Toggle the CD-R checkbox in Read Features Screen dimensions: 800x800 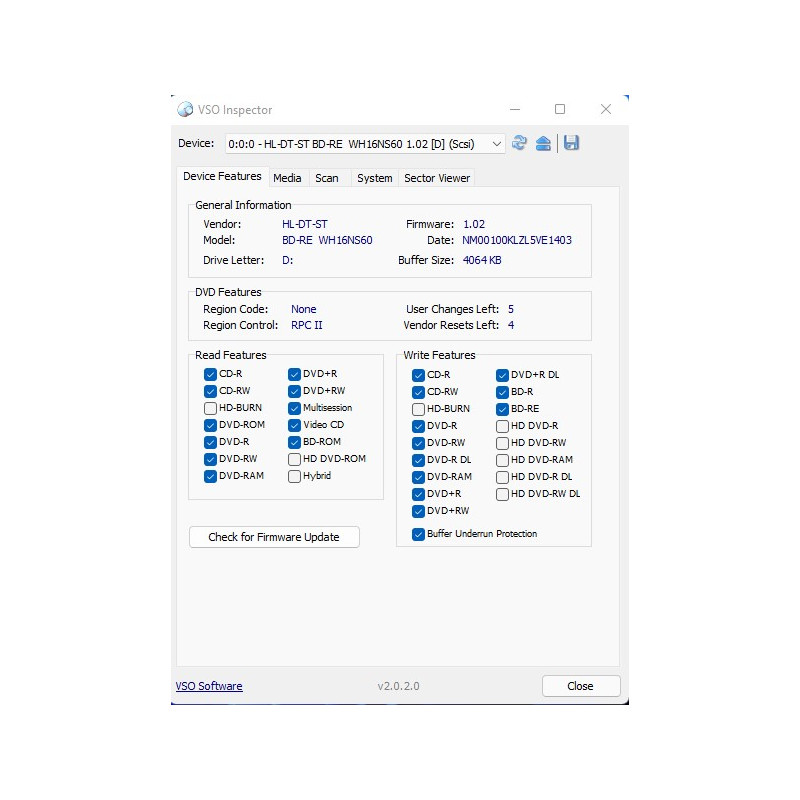[x=210, y=374]
